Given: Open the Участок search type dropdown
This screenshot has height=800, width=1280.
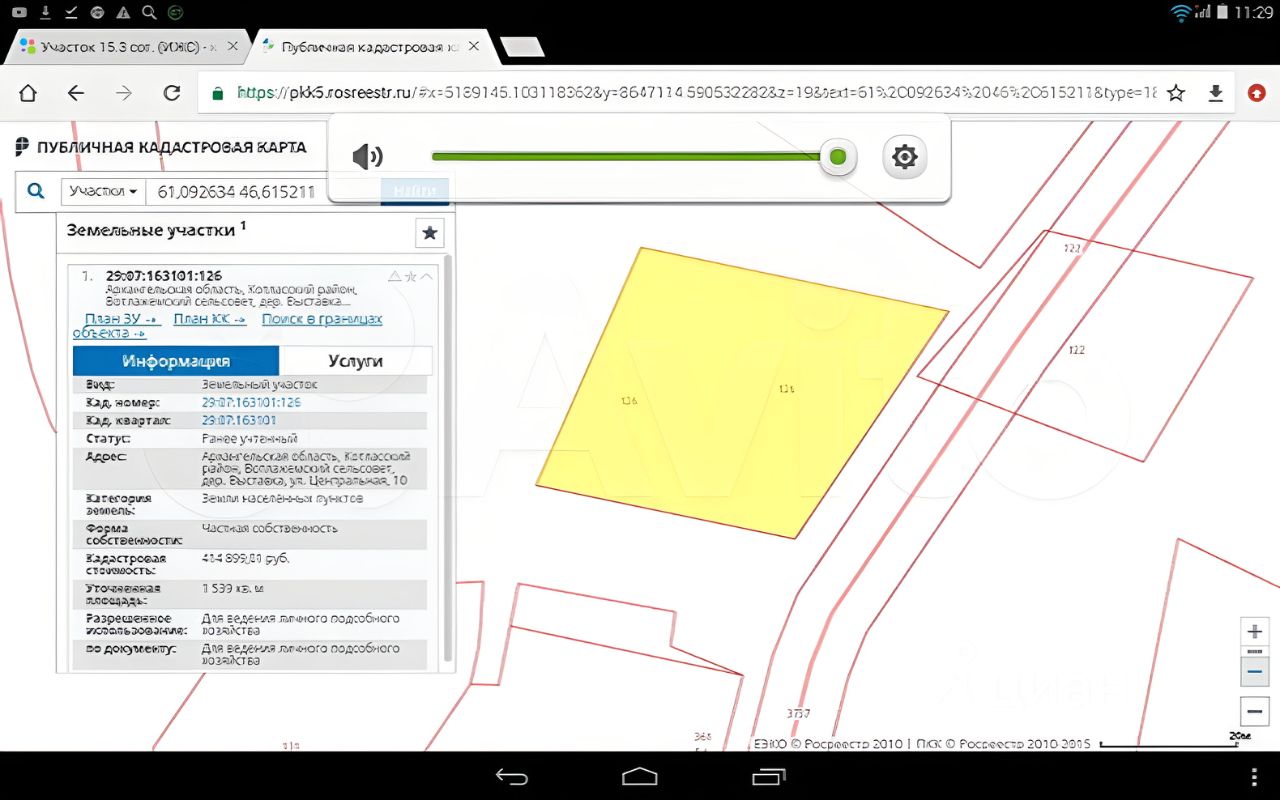Looking at the screenshot, I should tap(103, 191).
